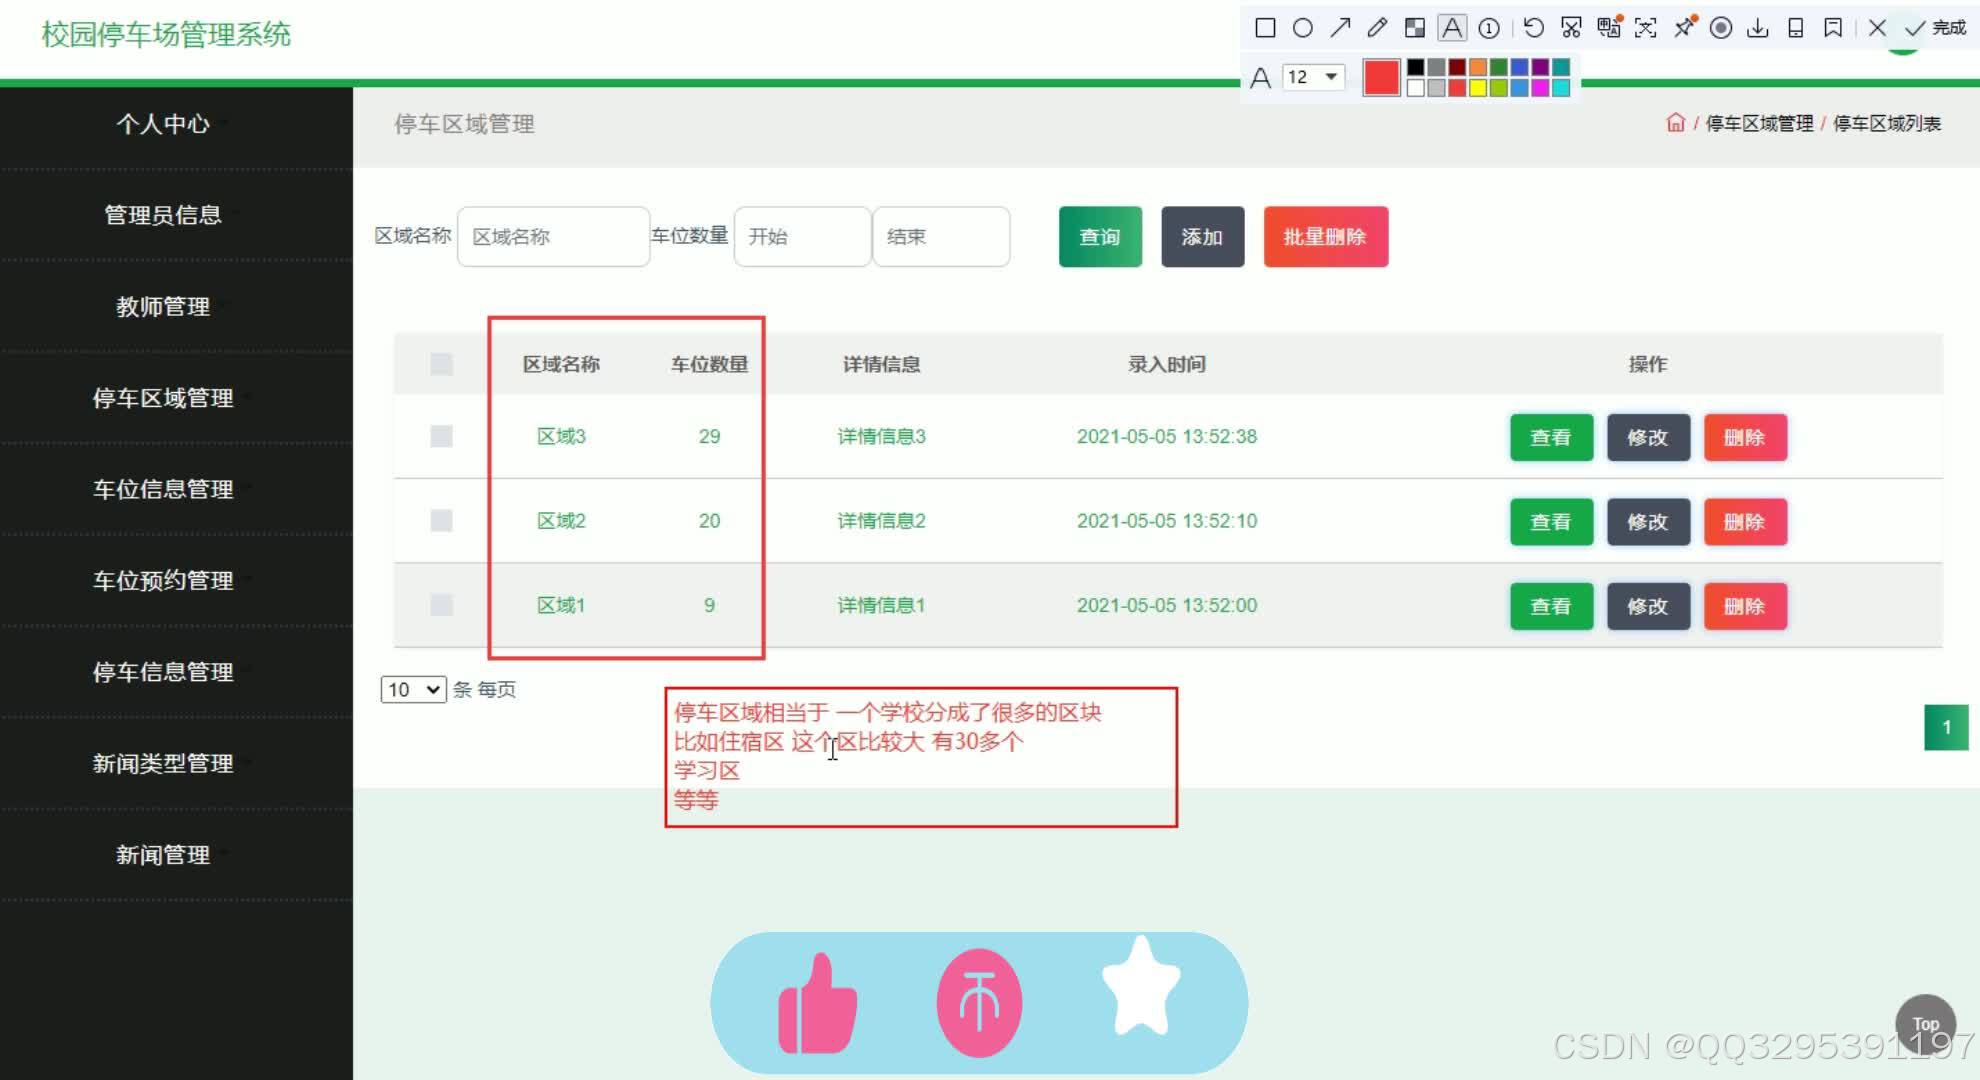Open 车位预约管理 in the sidebar
Screen dimensions: 1980x1080
click(163, 581)
